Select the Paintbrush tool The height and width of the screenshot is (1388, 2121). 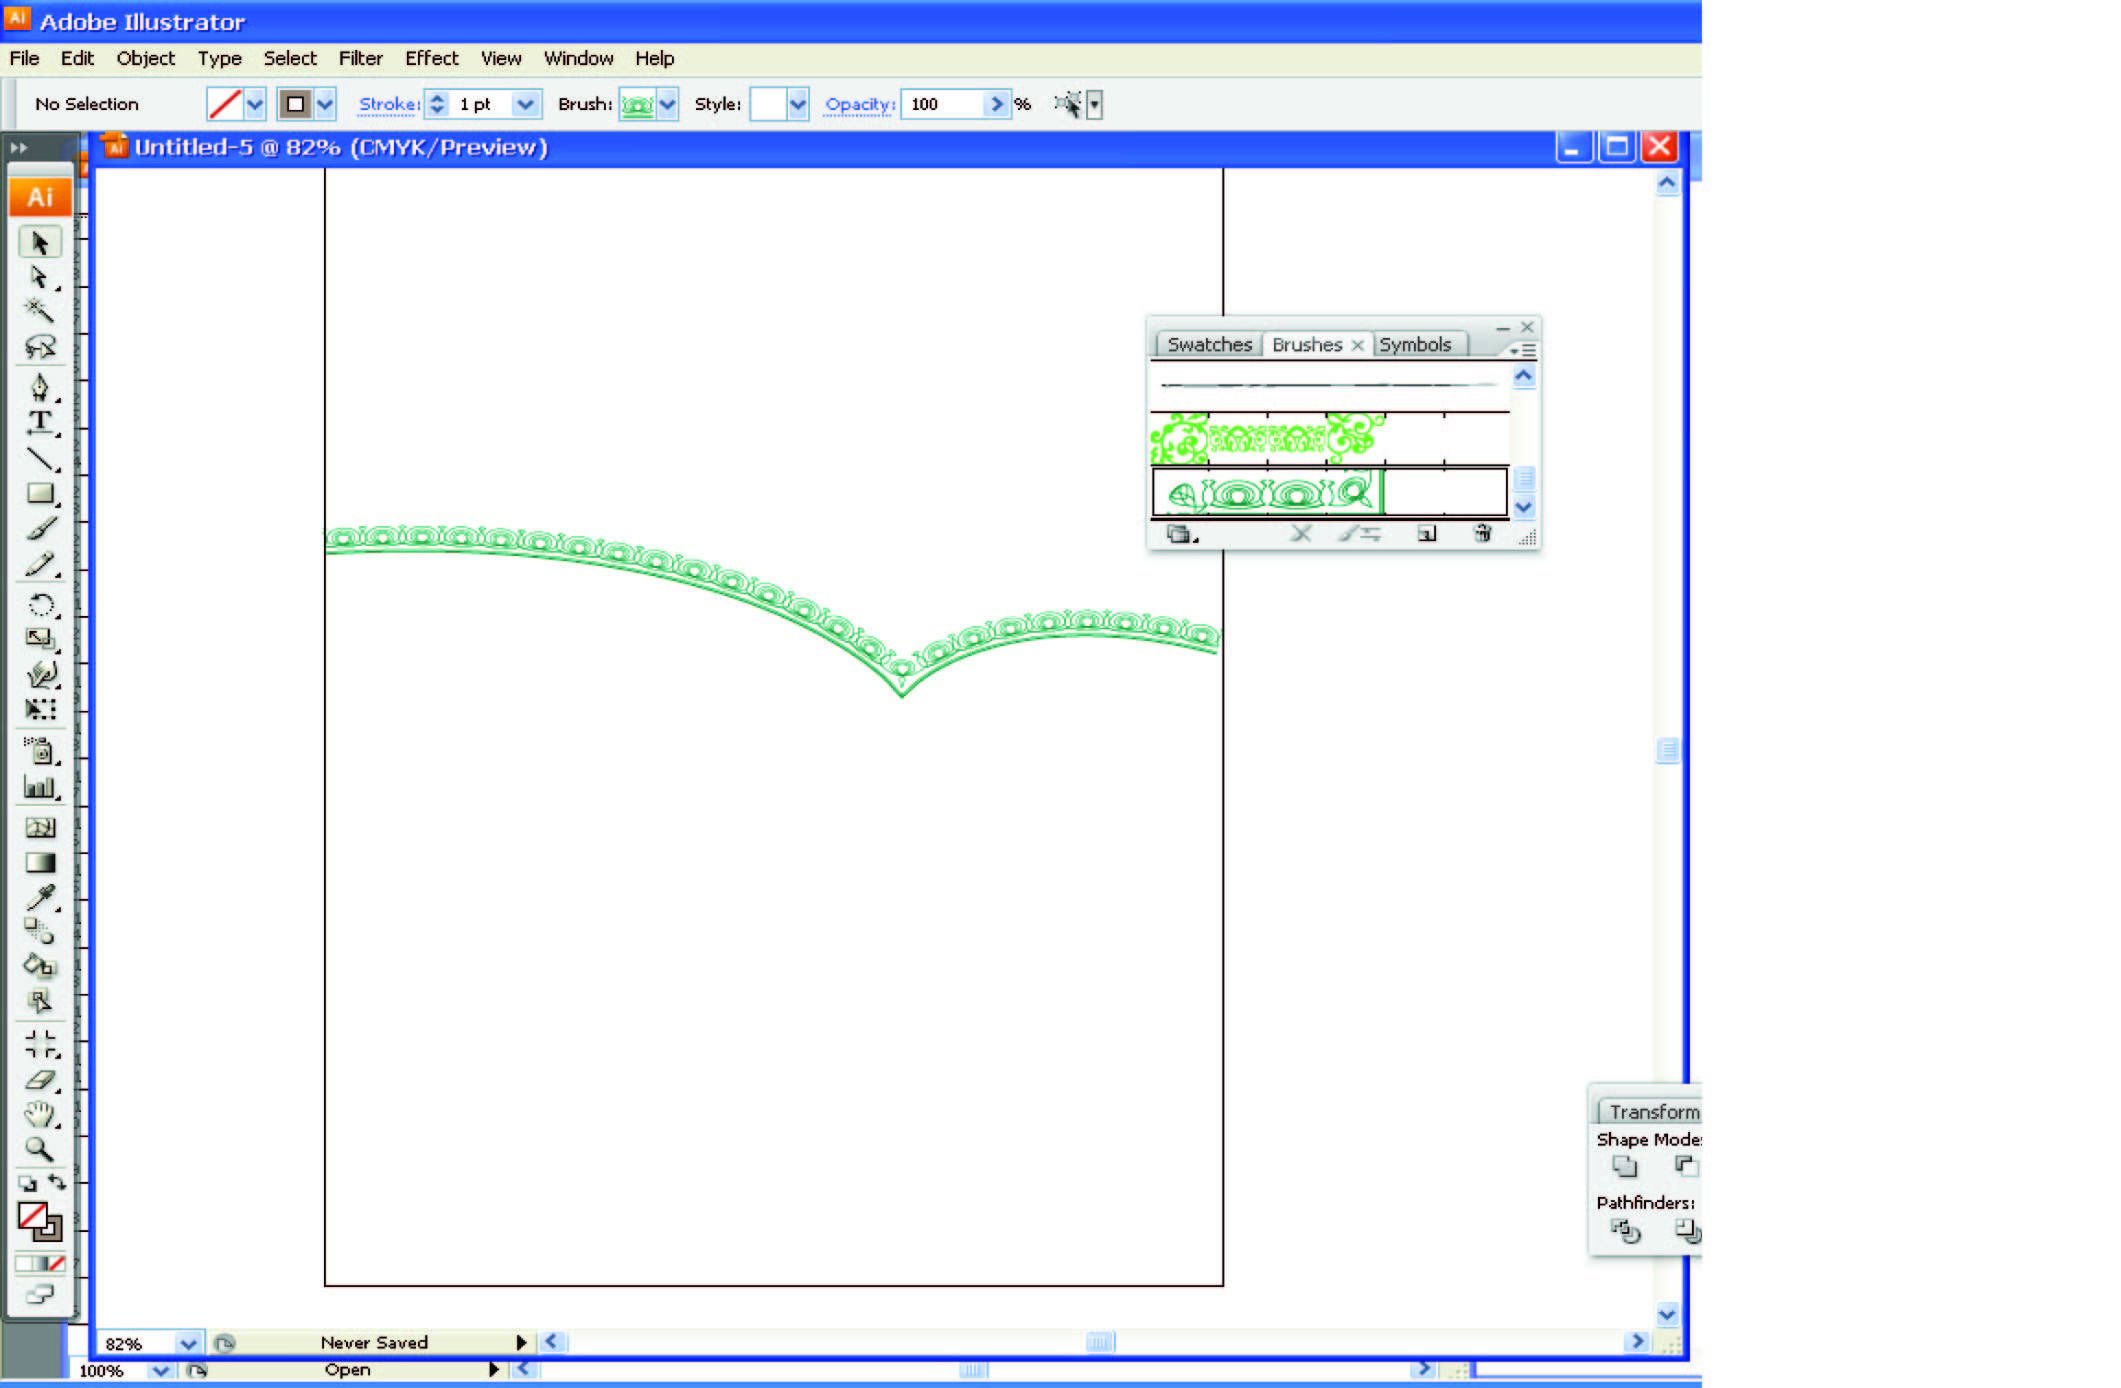(39, 529)
